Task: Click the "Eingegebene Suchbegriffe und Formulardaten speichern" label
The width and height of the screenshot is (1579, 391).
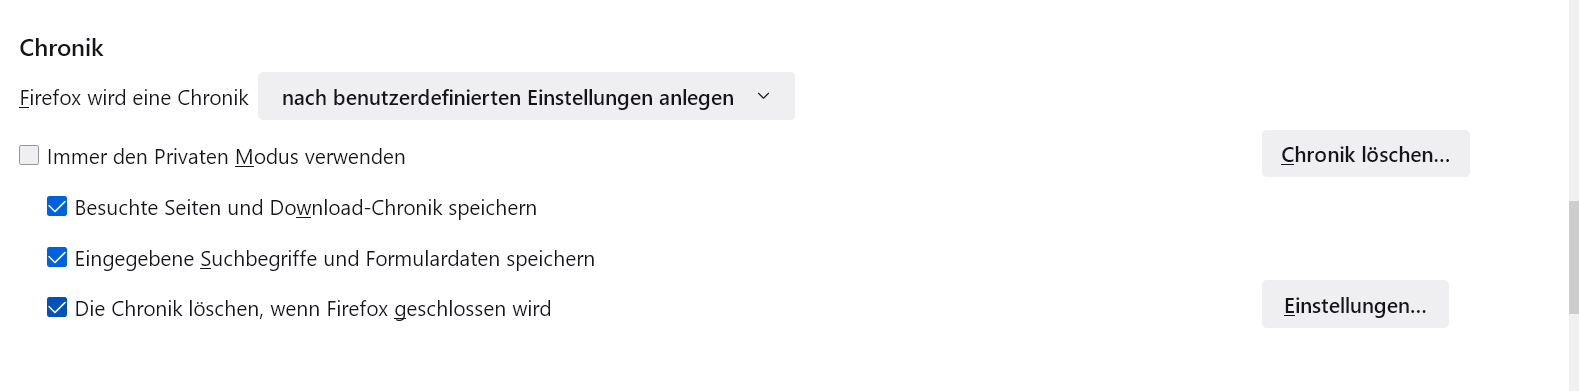Action: [335, 259]
